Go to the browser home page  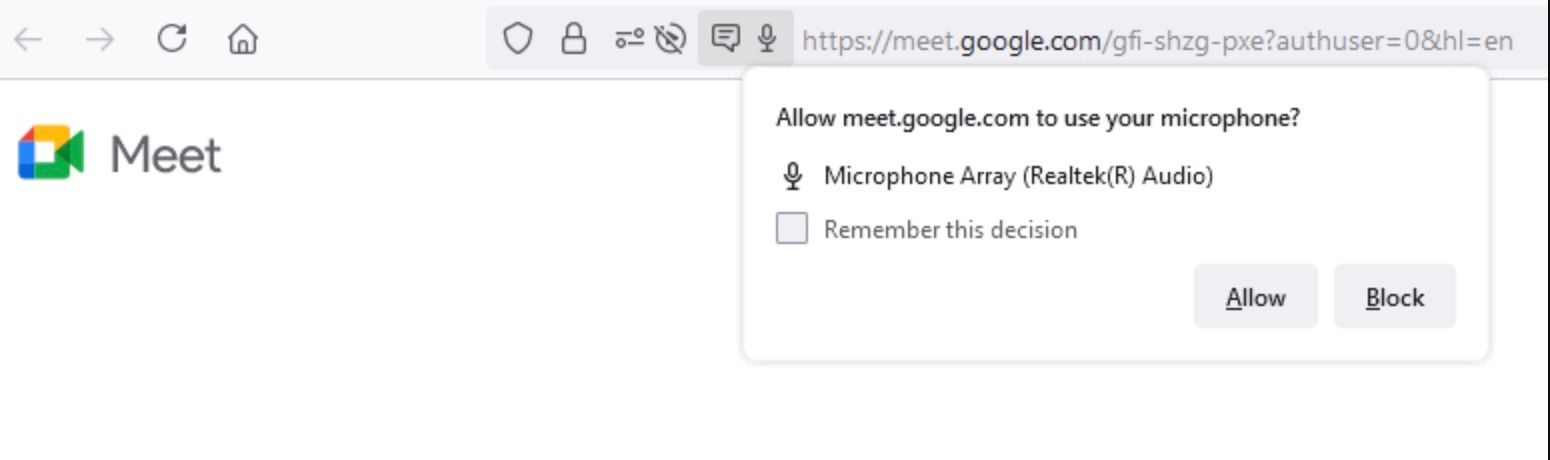[242, 40]
